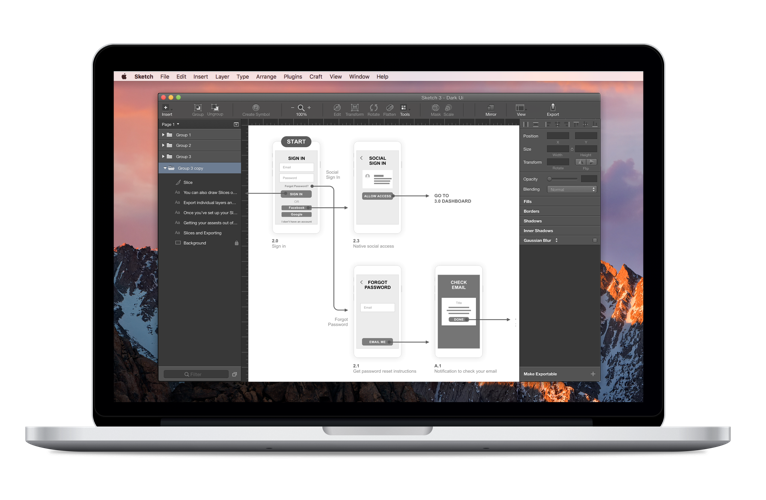The width and height of the screenshot is (766, 500).
Task: Open the Help menu
Action: point(382,77)
